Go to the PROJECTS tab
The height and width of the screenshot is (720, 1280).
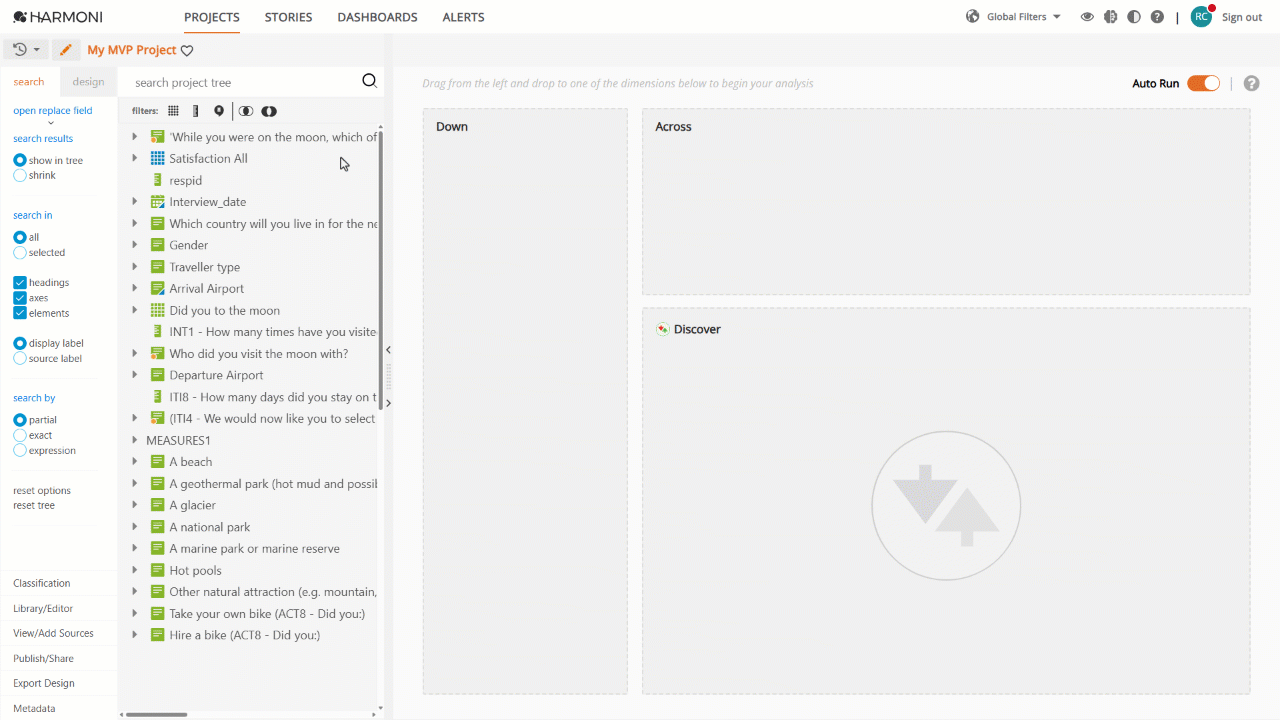click(212, 17)
